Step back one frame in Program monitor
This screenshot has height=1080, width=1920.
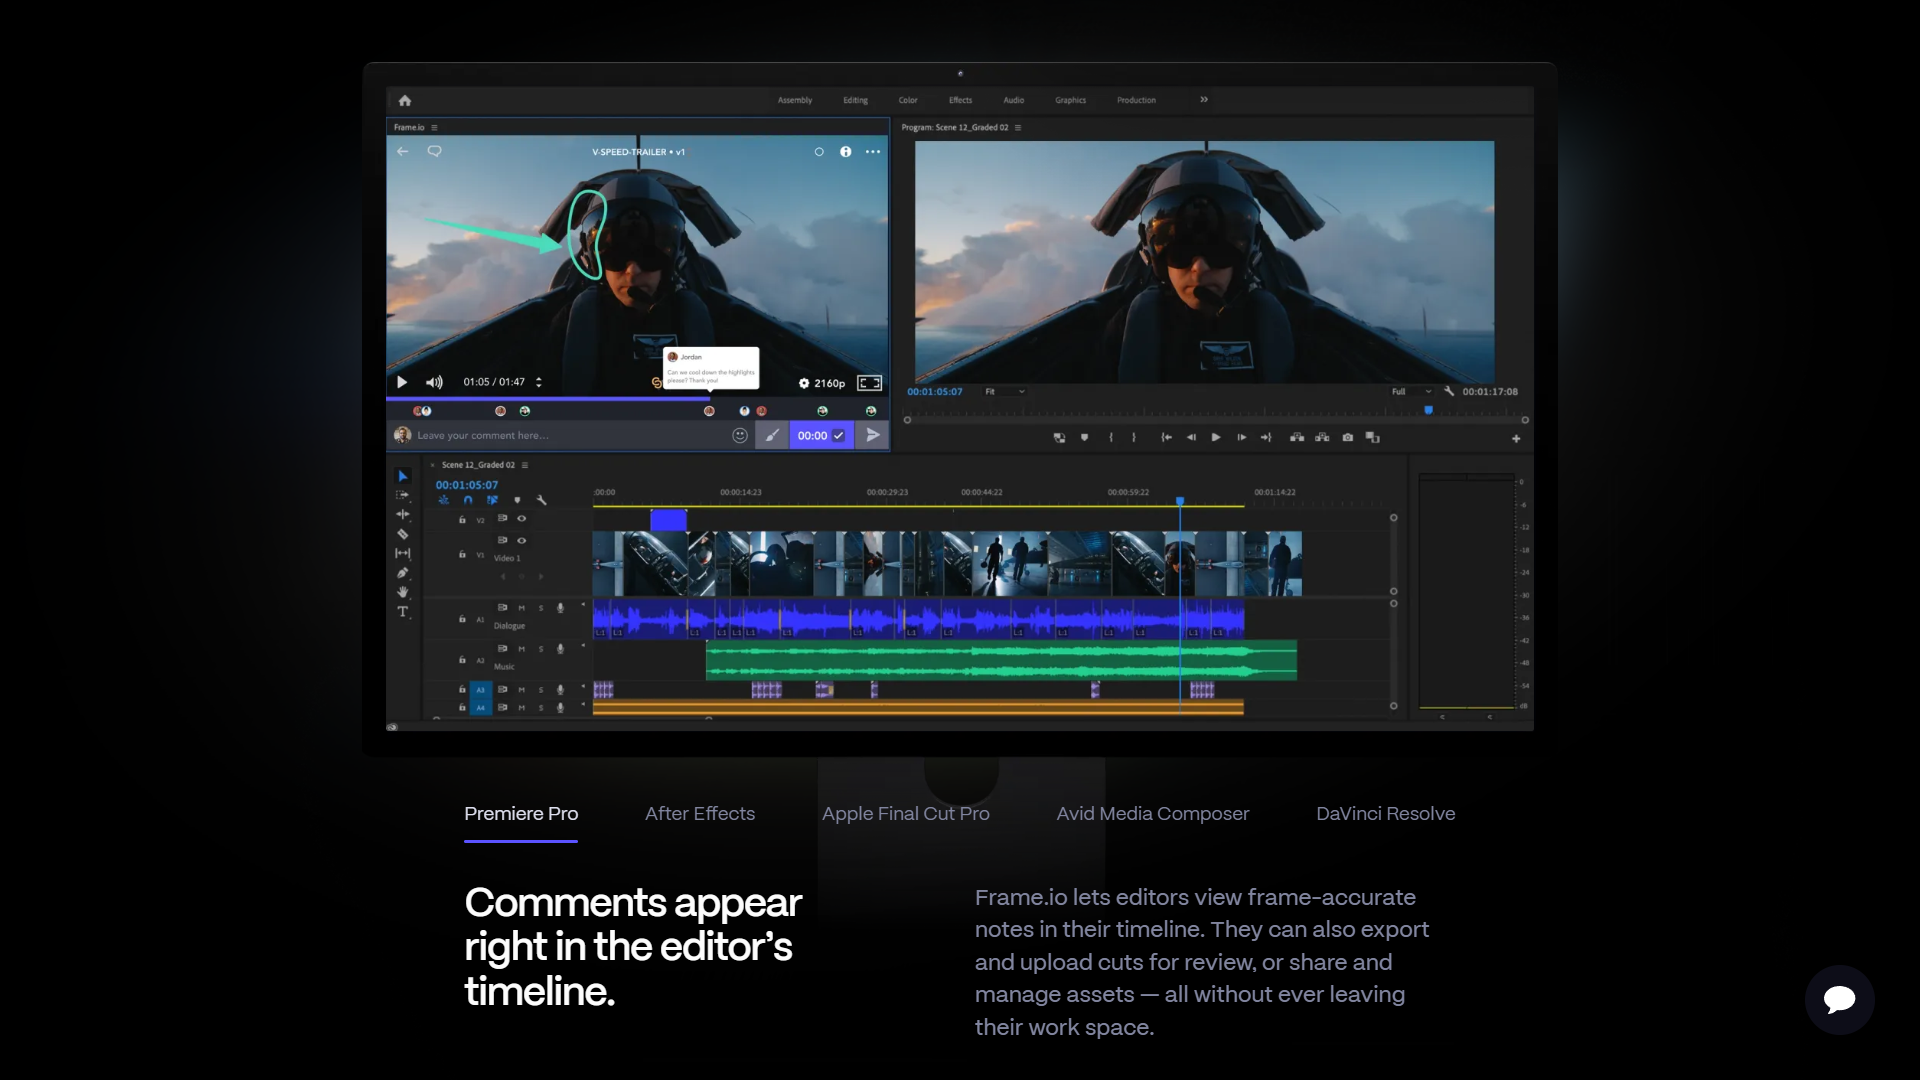point(1191,437)
